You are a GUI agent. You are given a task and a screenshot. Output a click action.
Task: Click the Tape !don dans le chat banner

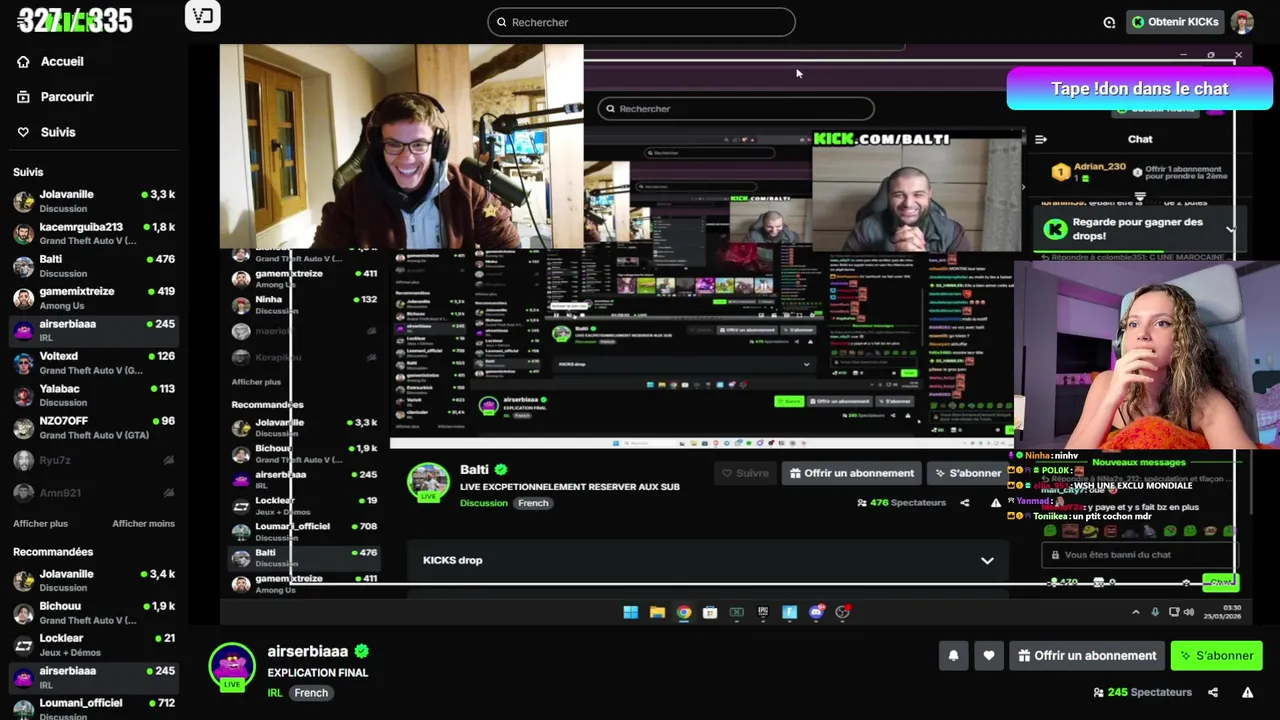point(1139,89)
